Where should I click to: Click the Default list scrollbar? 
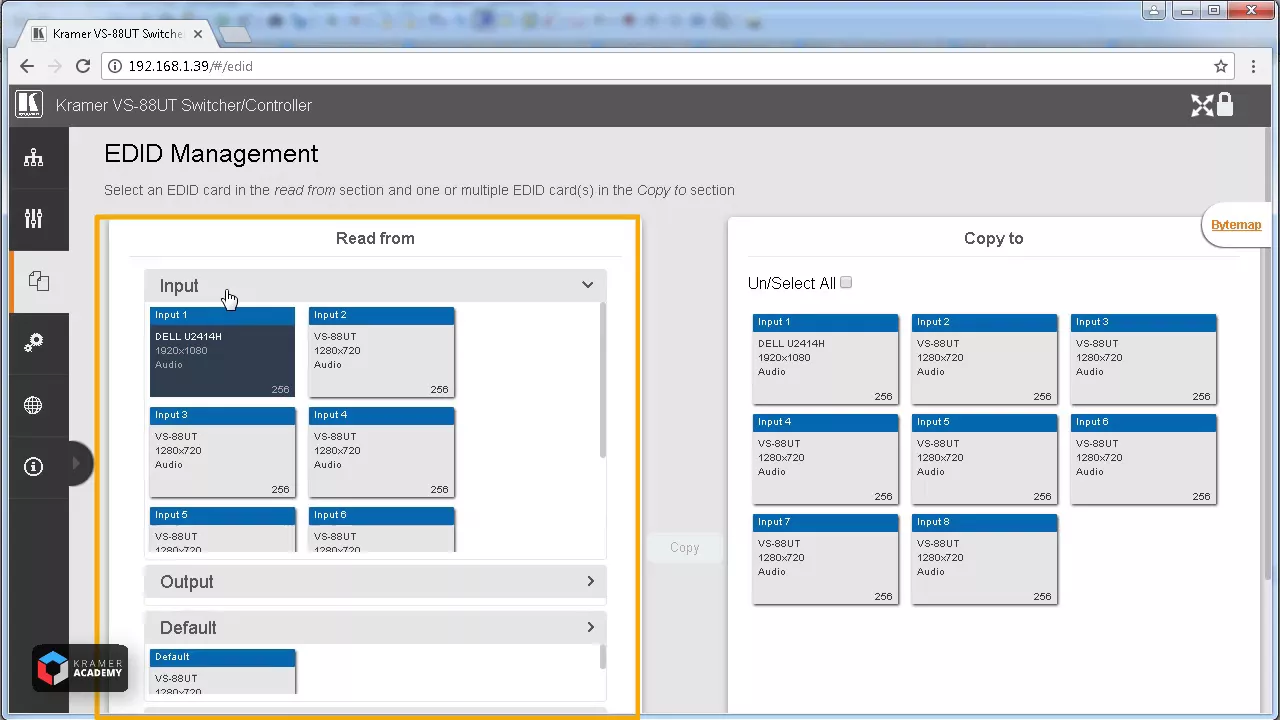coord(602,657)
